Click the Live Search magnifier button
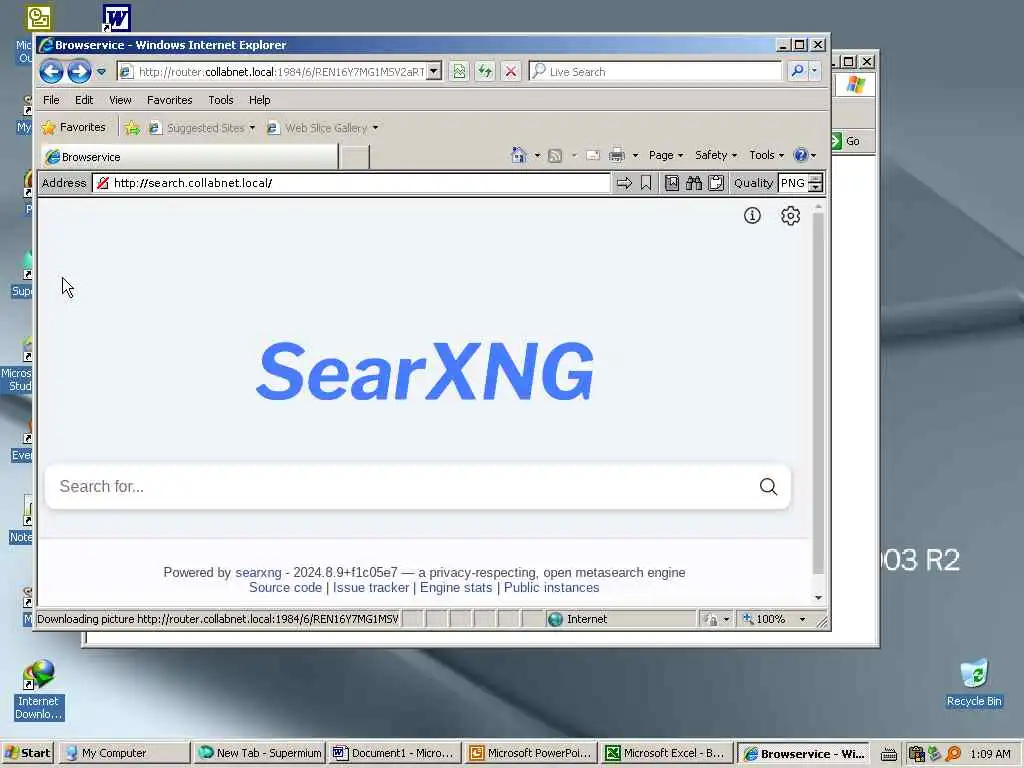Screen dimensions: 1024x768 point(797,72)
